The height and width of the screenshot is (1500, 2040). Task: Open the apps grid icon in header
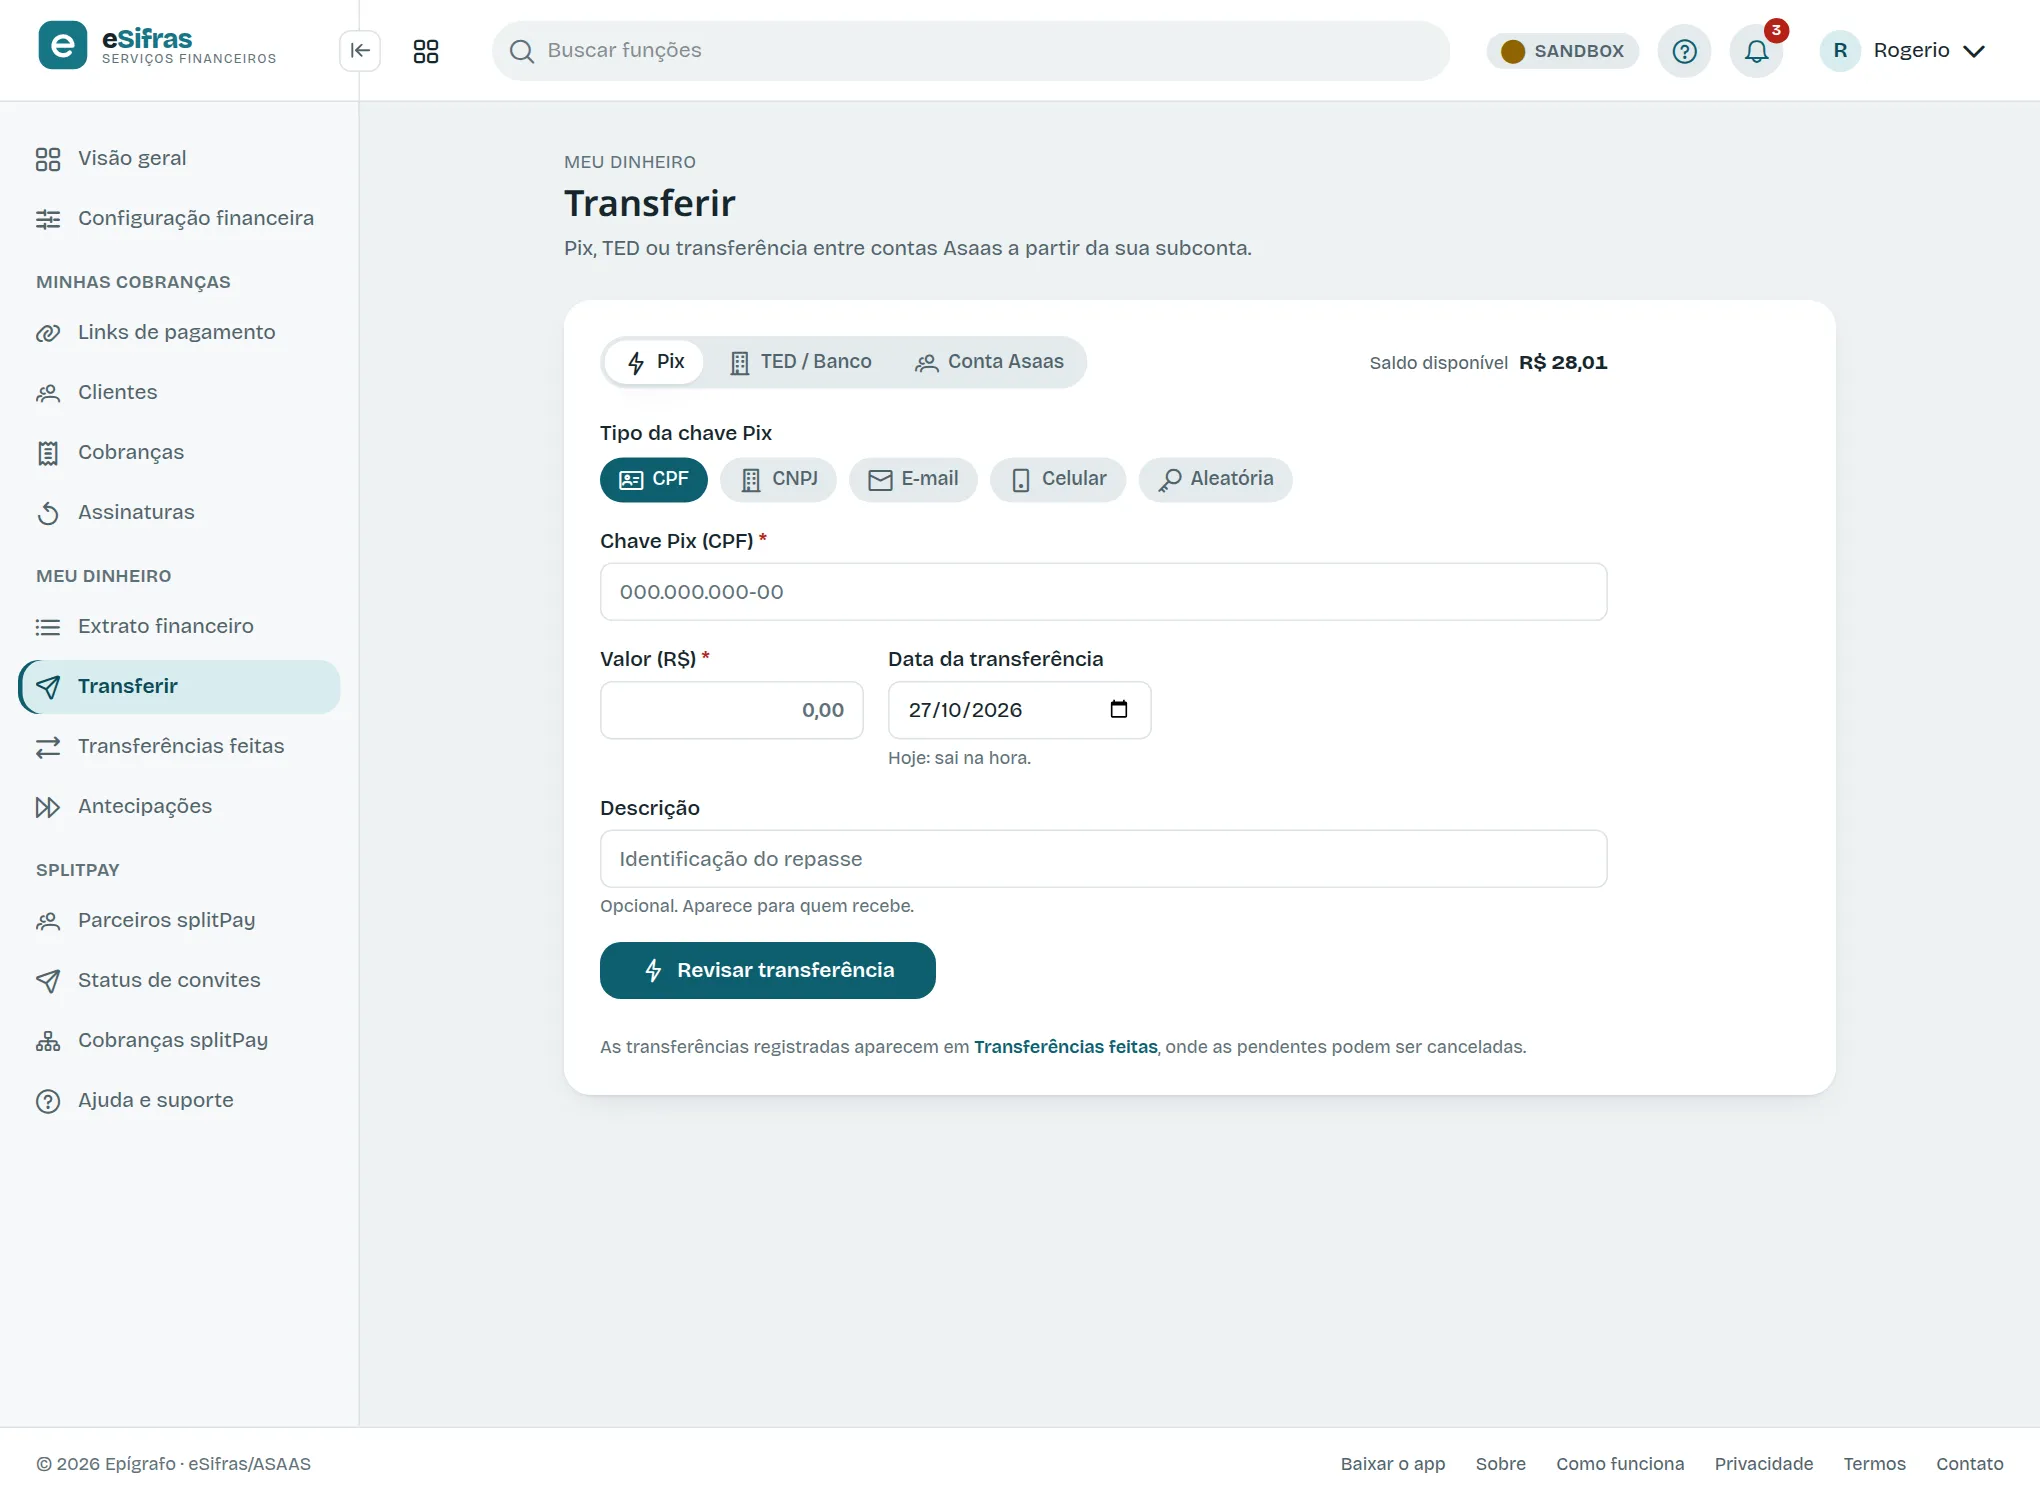[426, 51]
